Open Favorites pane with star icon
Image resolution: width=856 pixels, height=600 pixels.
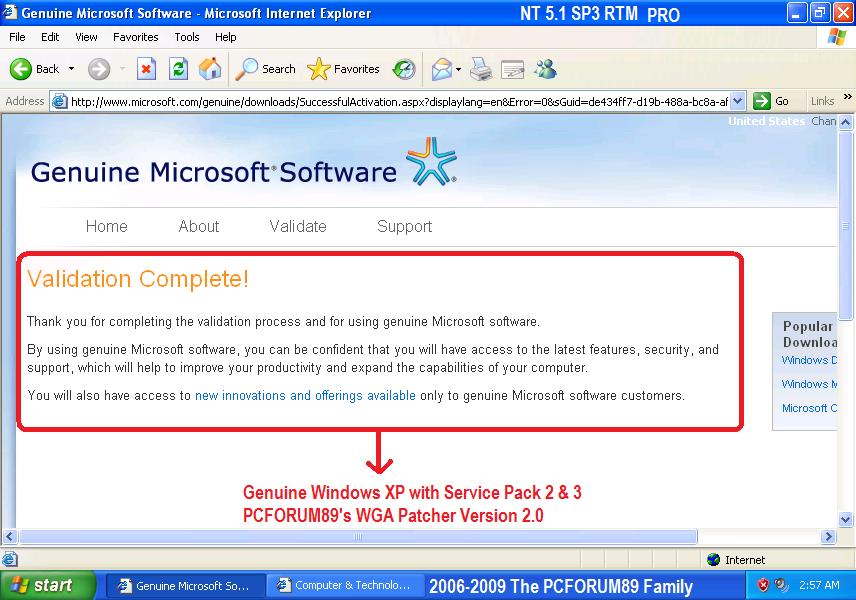click(x=343, y=69)
